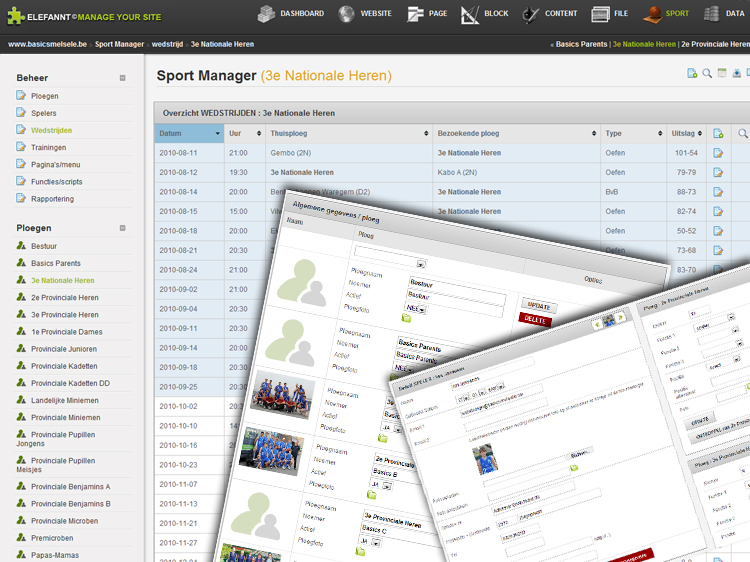Click the wedstrijd breadcrumb
750x562 pixels.
(x=167, y=44)
